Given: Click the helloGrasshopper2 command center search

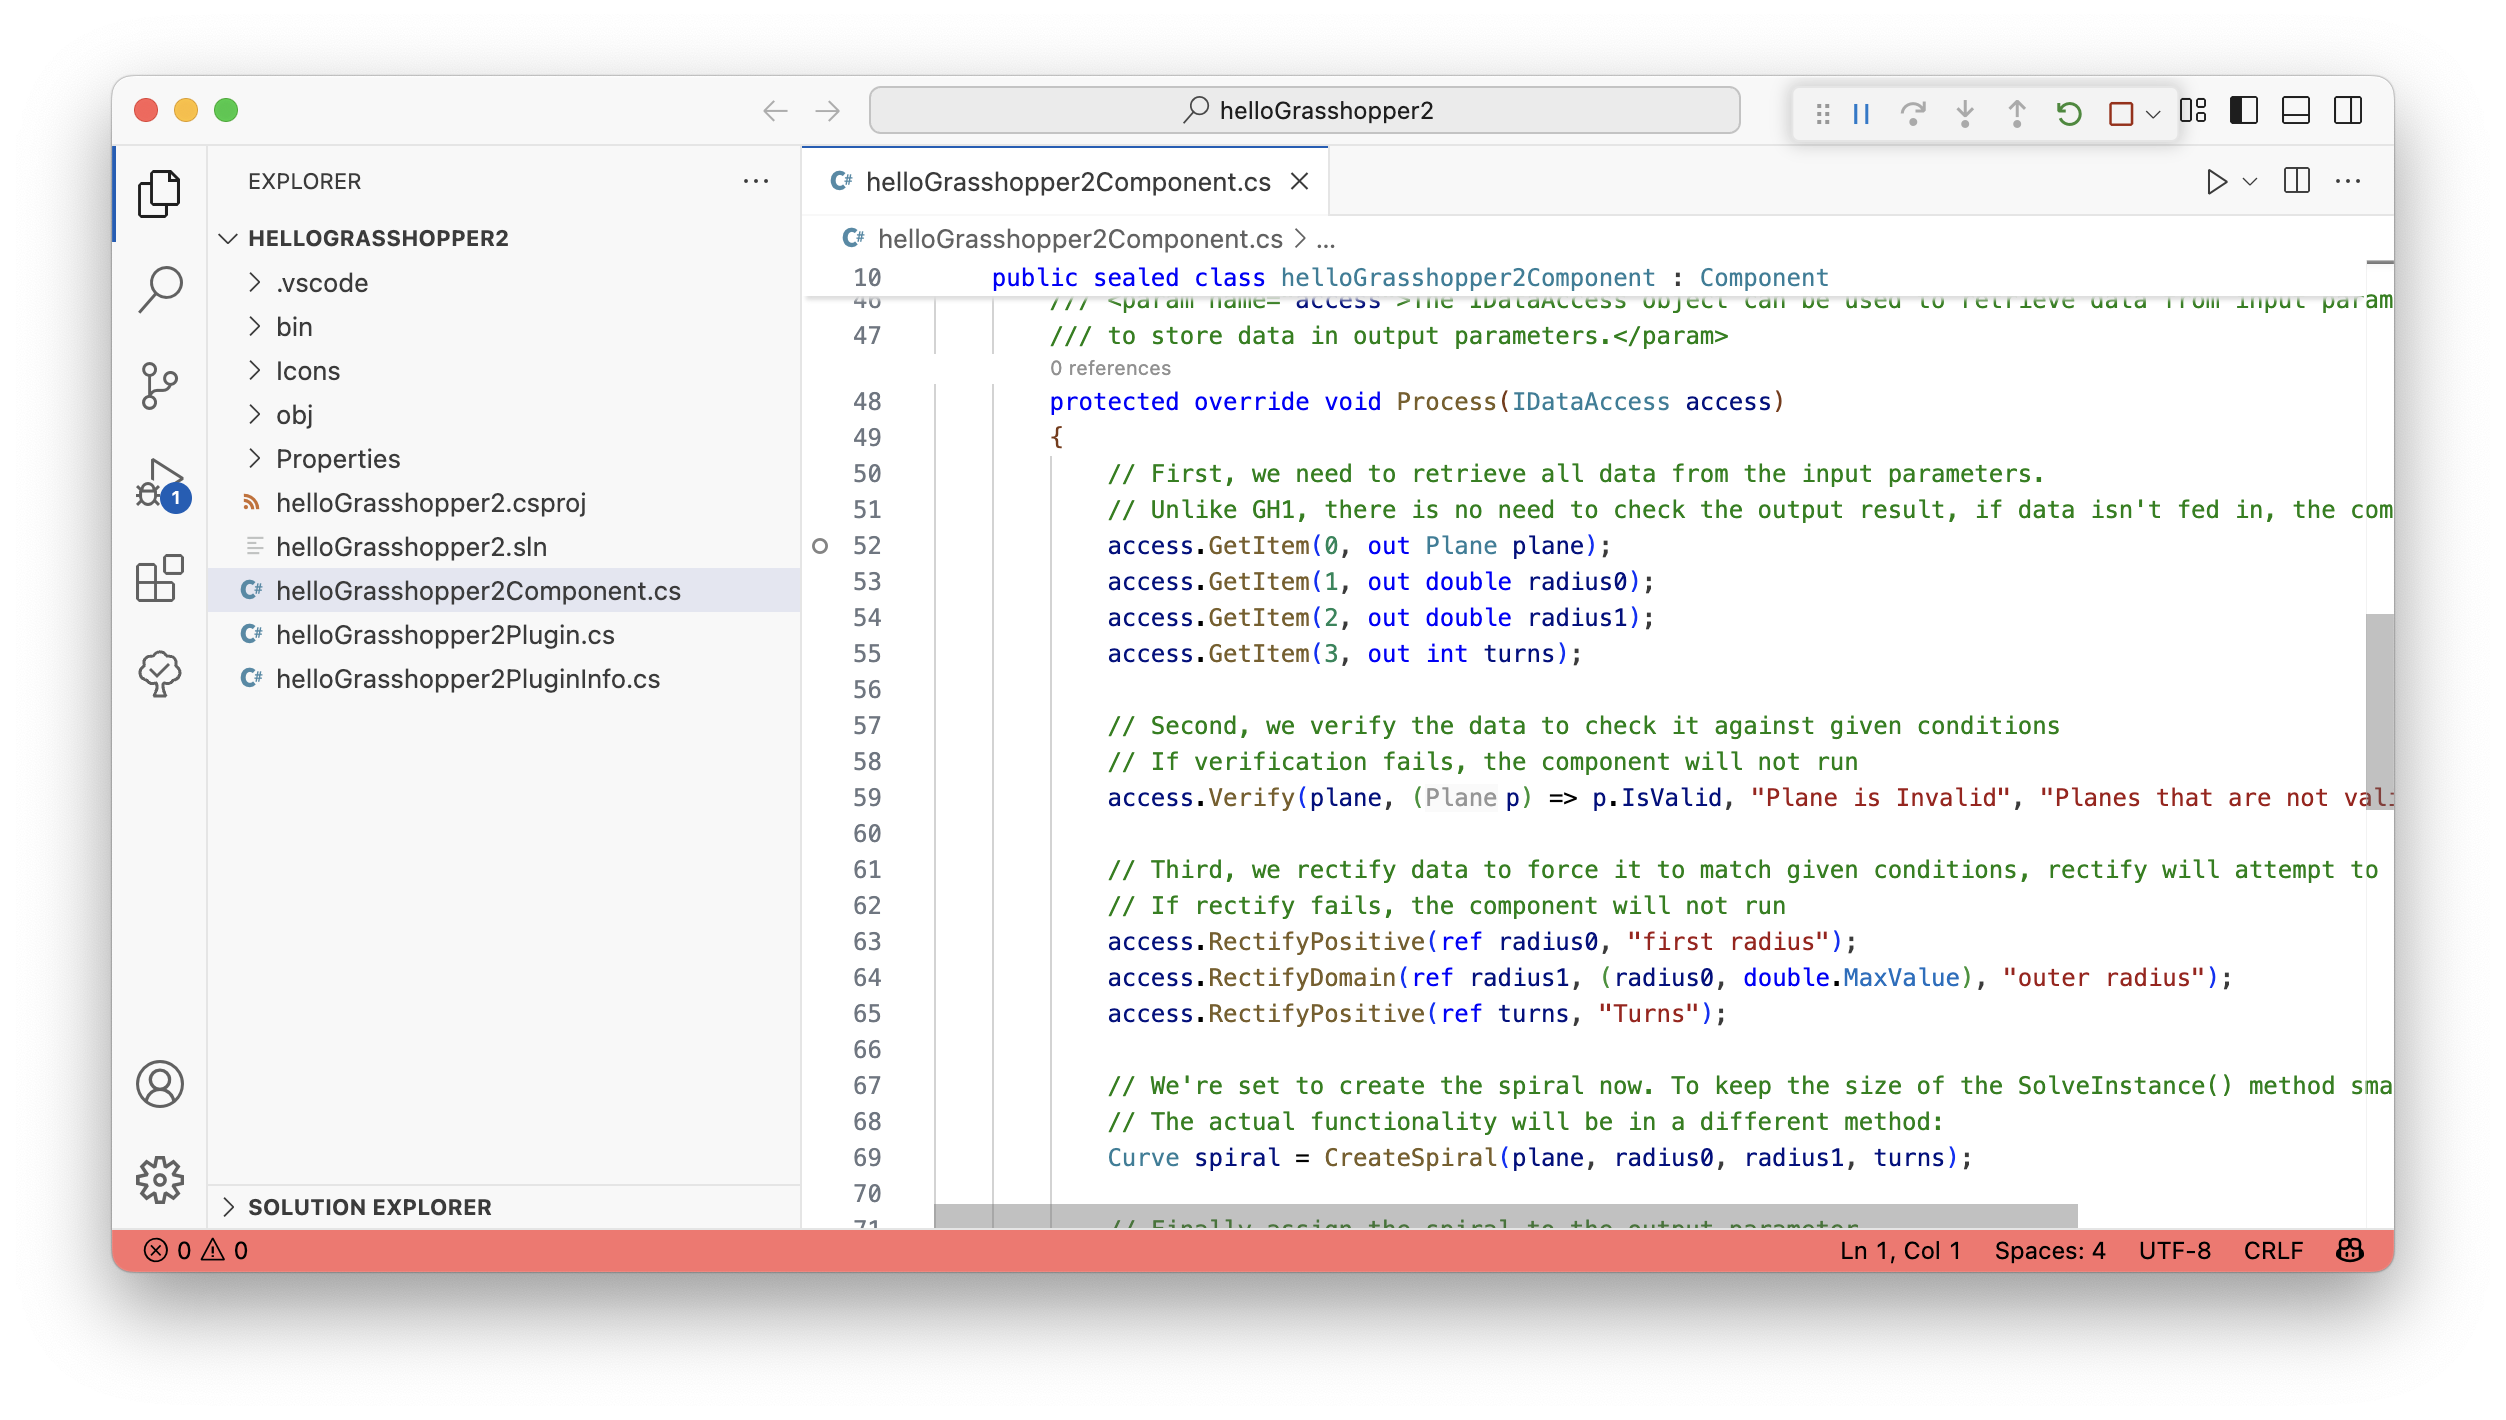Looking at the screenshot, I should 1304,110.
